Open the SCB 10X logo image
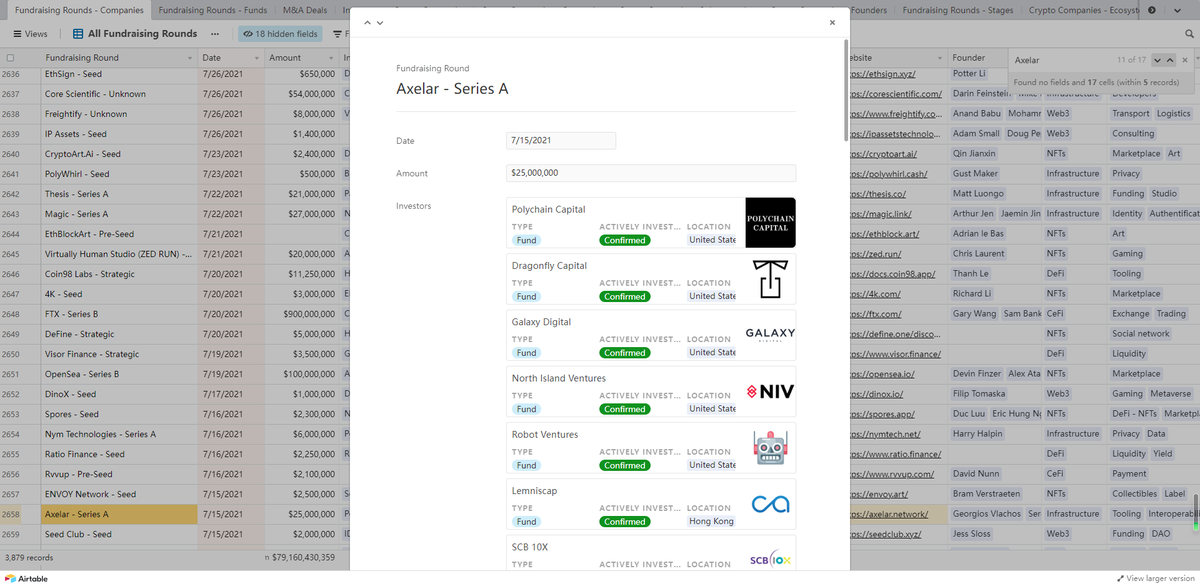The height and width of the screenshot is (586, 1200). 771,558
